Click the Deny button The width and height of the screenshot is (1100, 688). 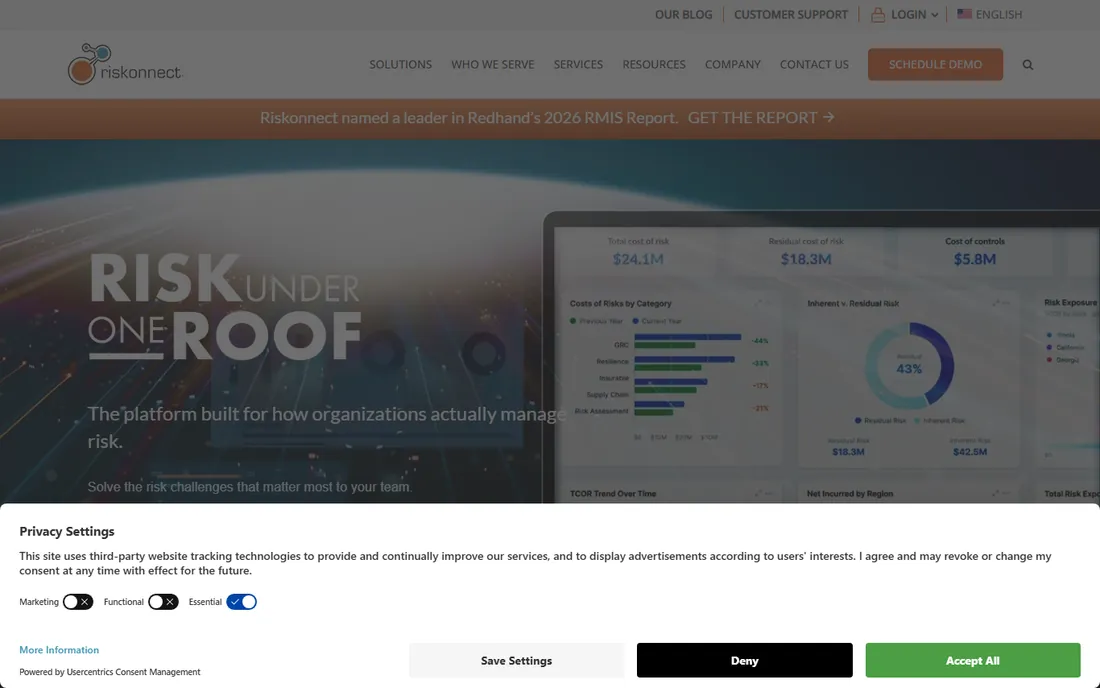pyautogui.click(x=744, y=661)
